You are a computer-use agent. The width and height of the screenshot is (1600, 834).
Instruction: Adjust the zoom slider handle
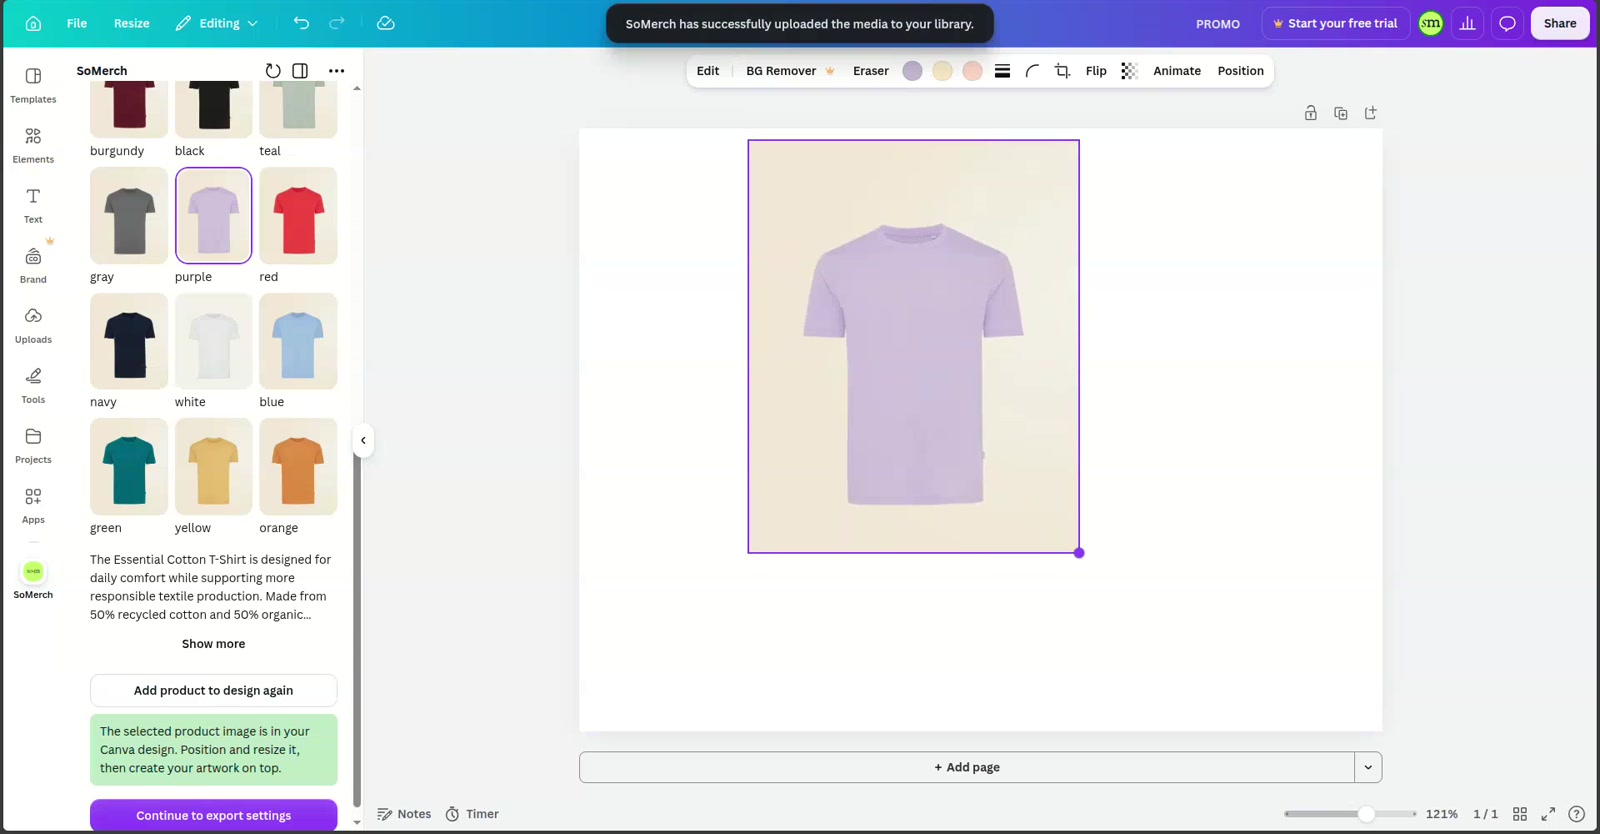pyautogui.click(x=1366, y=814)
